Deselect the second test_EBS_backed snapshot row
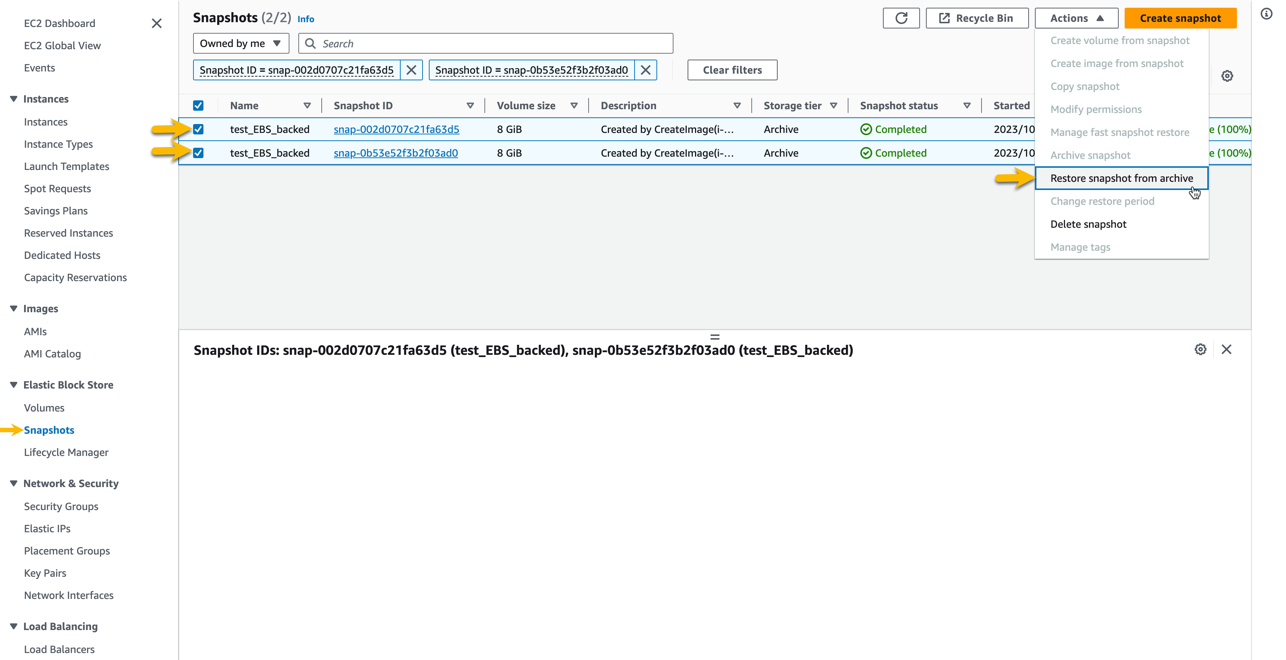The width and height of the screenshot is (1286, 660). 198,153
